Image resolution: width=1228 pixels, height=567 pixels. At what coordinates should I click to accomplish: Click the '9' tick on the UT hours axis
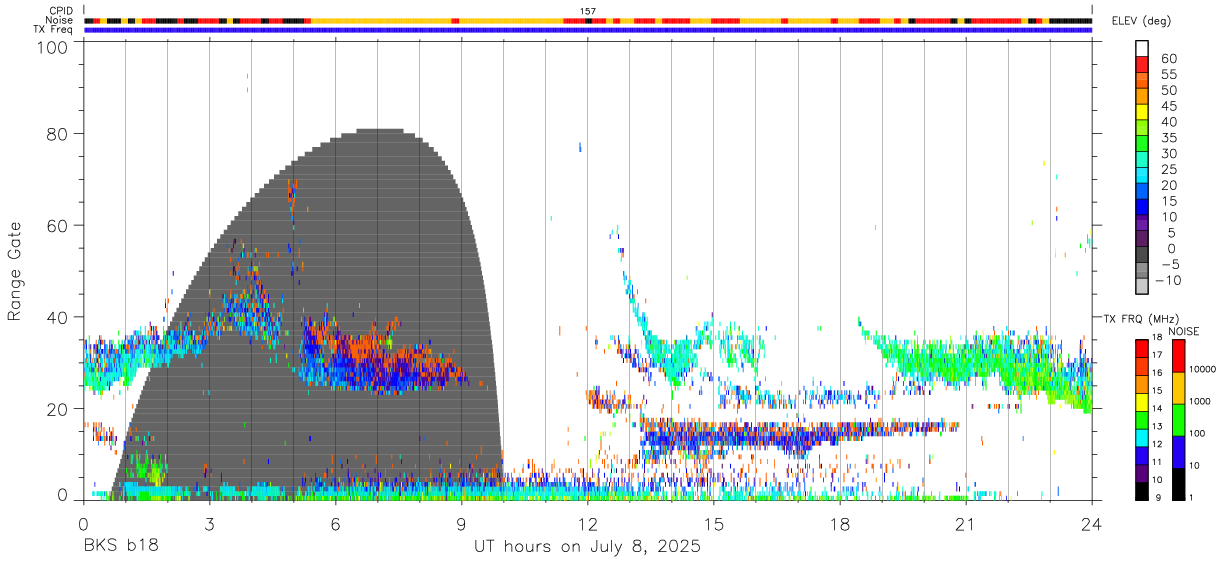pos(461,523)
